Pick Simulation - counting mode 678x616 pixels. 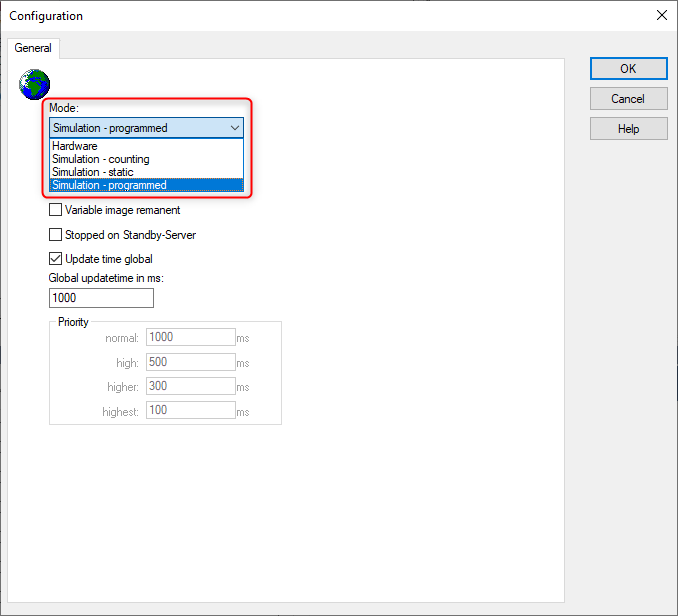(146, 159)
